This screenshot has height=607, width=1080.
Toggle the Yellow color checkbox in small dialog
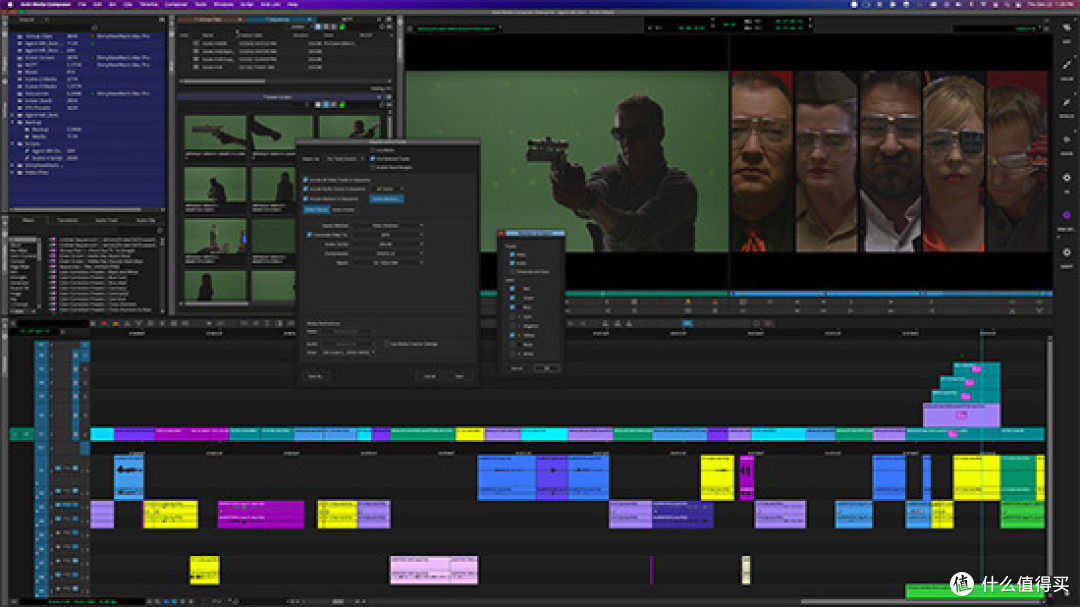pyautogui.click(x=514, y=337)
